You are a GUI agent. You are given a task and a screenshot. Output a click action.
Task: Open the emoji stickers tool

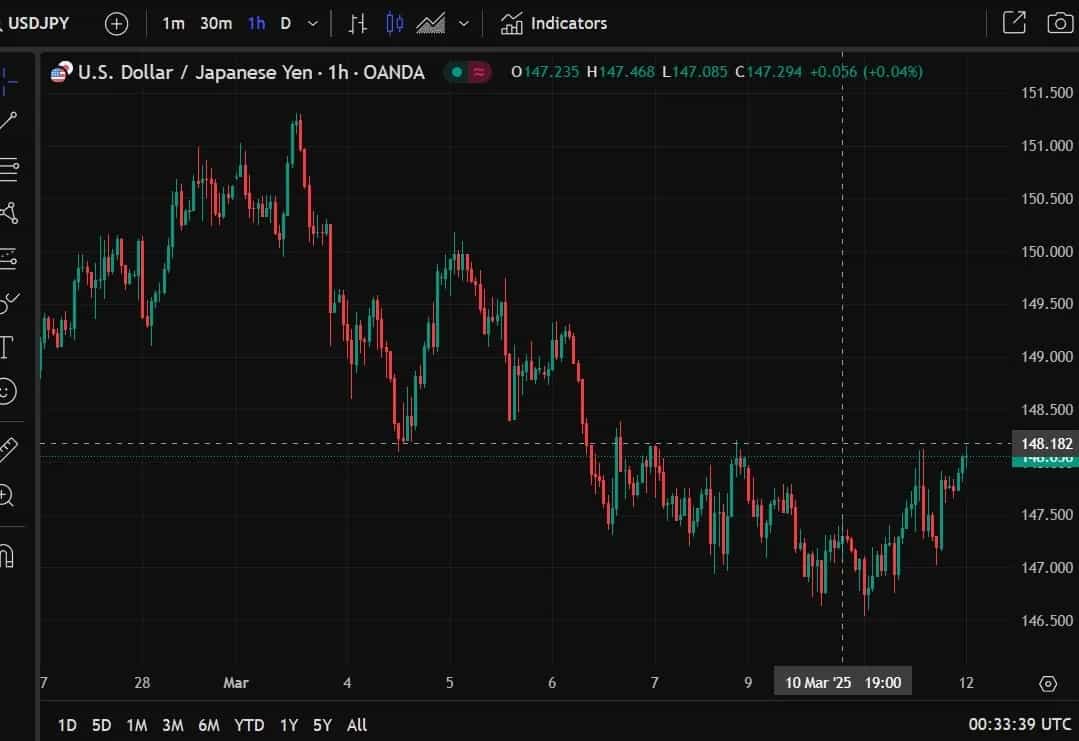pos(10,392)
